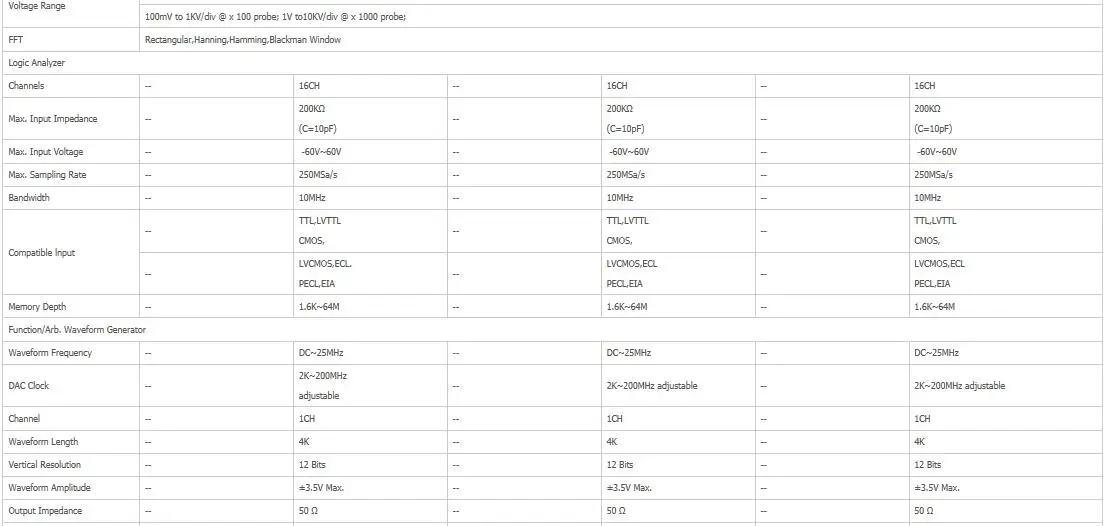Viewport: 1108px width, 526px height.
Task: Select the Logic Analyzer section heading
Action: point(36,63)
